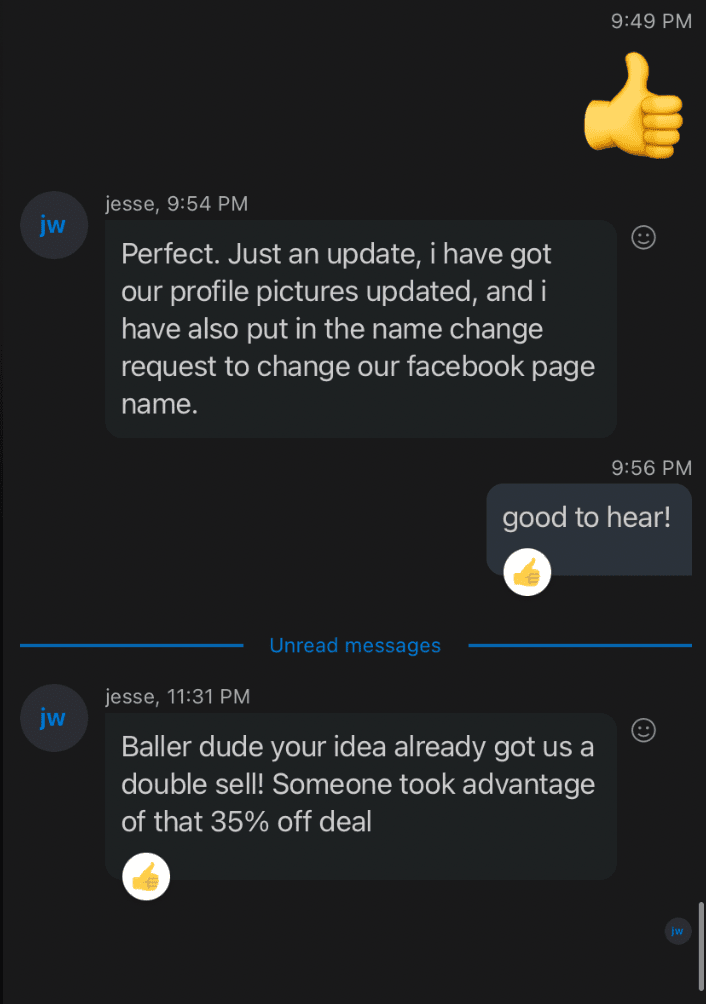Click the blue divider line right of 'Unread messages'
This screenshot has width=706, height=1004.
pyautogui.click(x=580, y=645)
